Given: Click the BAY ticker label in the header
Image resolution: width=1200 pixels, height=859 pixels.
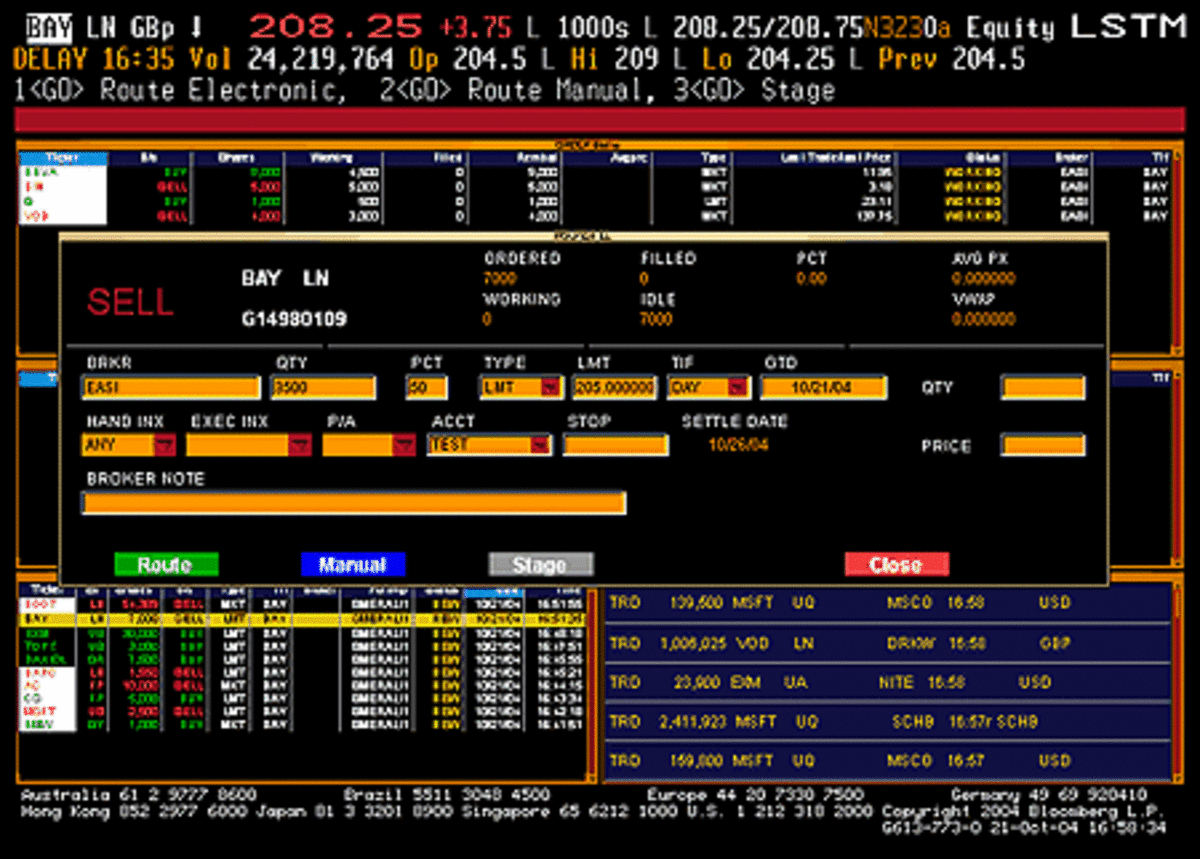Looking at the screenshot, I should (x=48, y=27).
